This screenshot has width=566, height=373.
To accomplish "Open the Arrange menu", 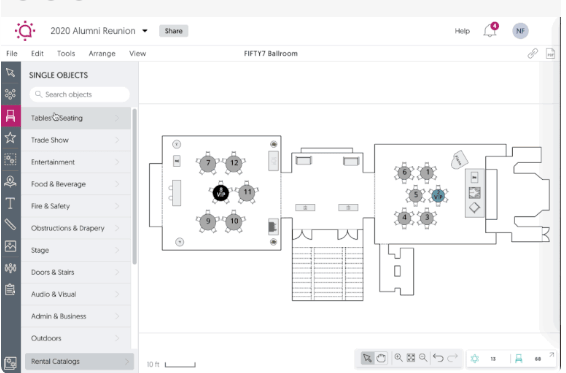I will [x=102, y=53].
